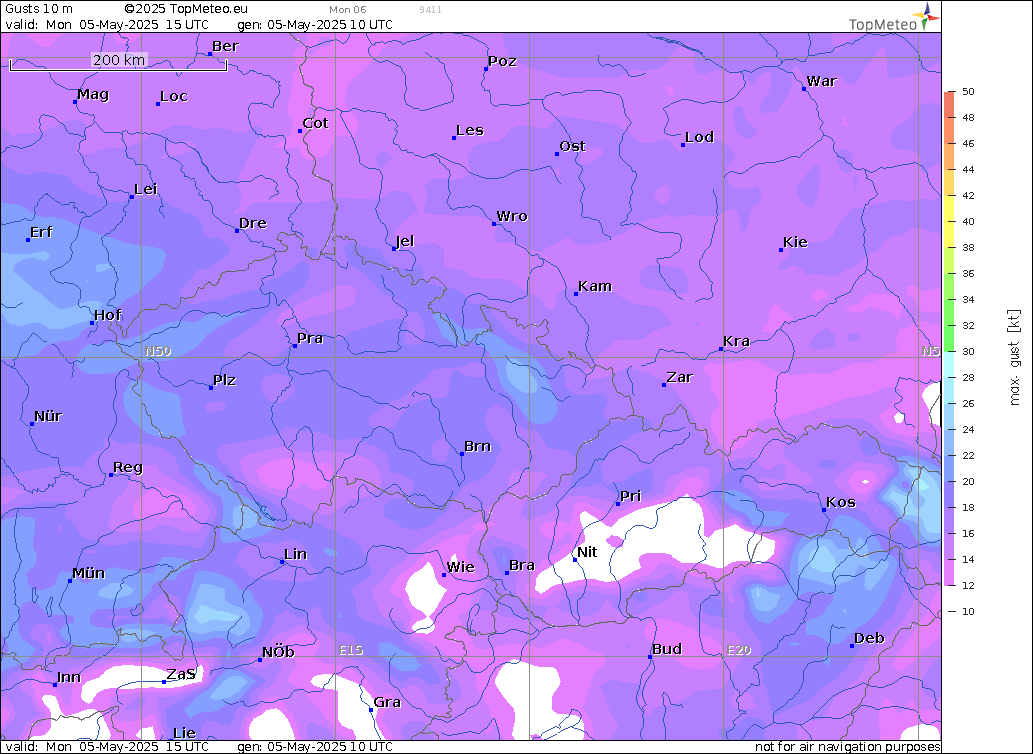Select the 'Gusts 10 m' title text
The image size is (1033, 754).
pyautogui.click(x=39, y=9)
